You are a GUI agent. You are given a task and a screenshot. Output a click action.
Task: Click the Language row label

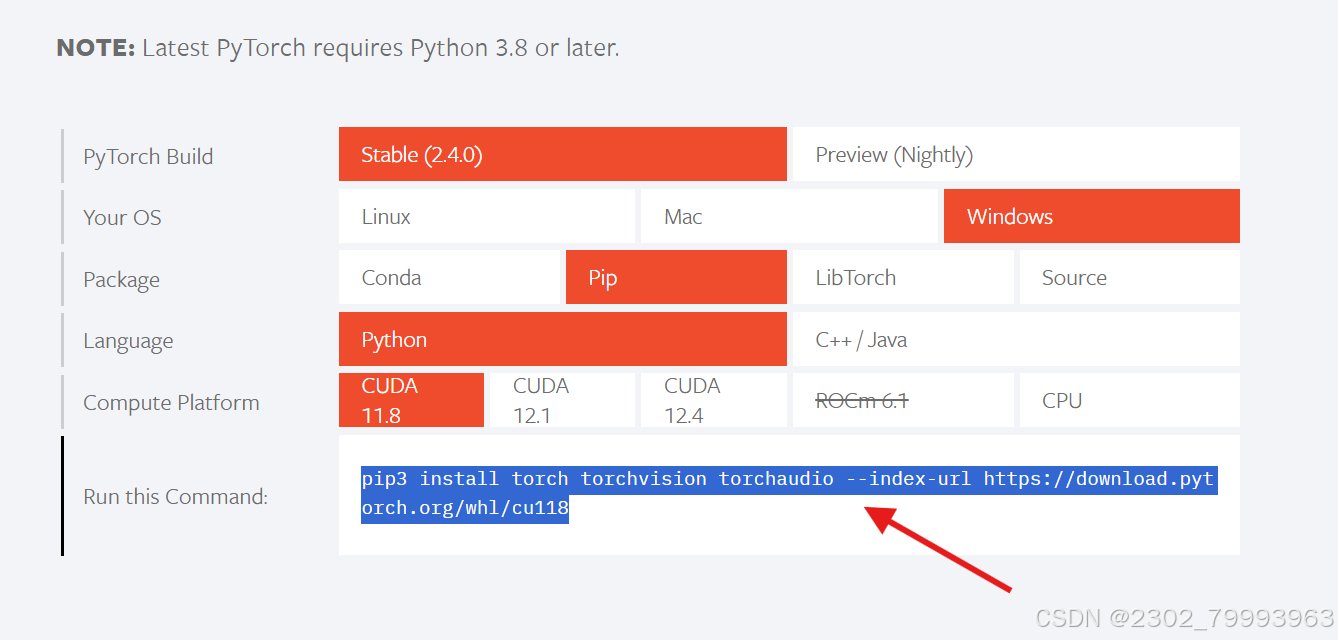[128, 341]
